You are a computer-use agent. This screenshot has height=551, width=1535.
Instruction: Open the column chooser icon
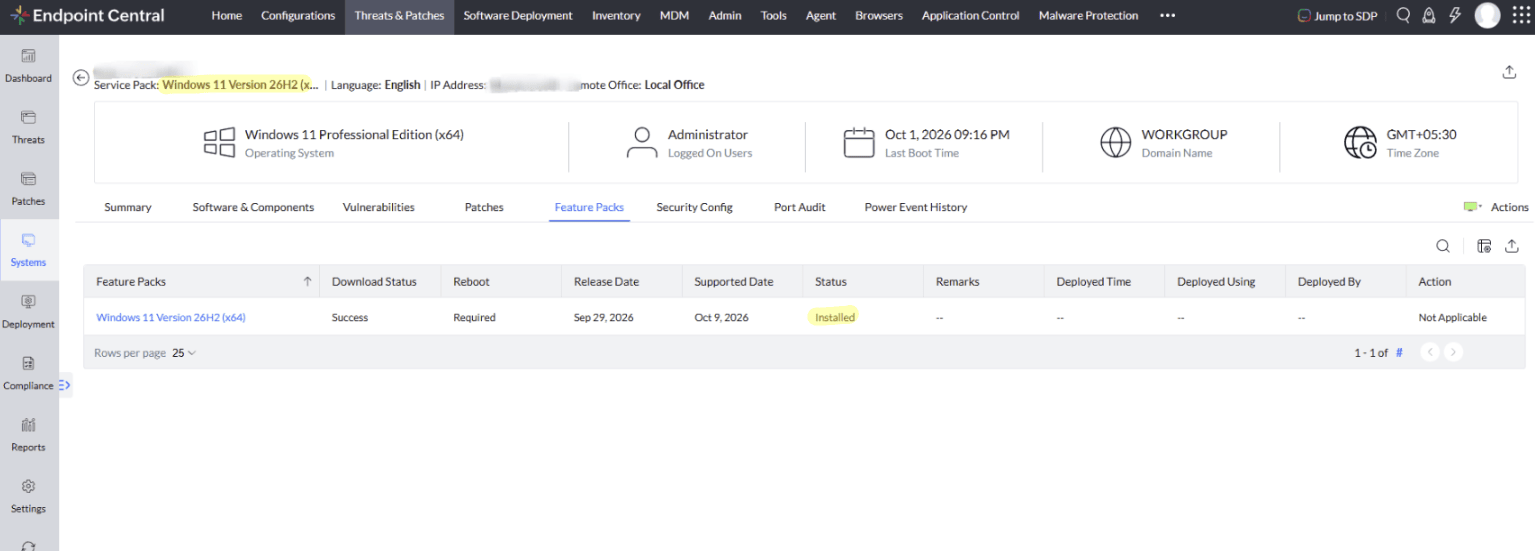click(x=1484, y=246)
